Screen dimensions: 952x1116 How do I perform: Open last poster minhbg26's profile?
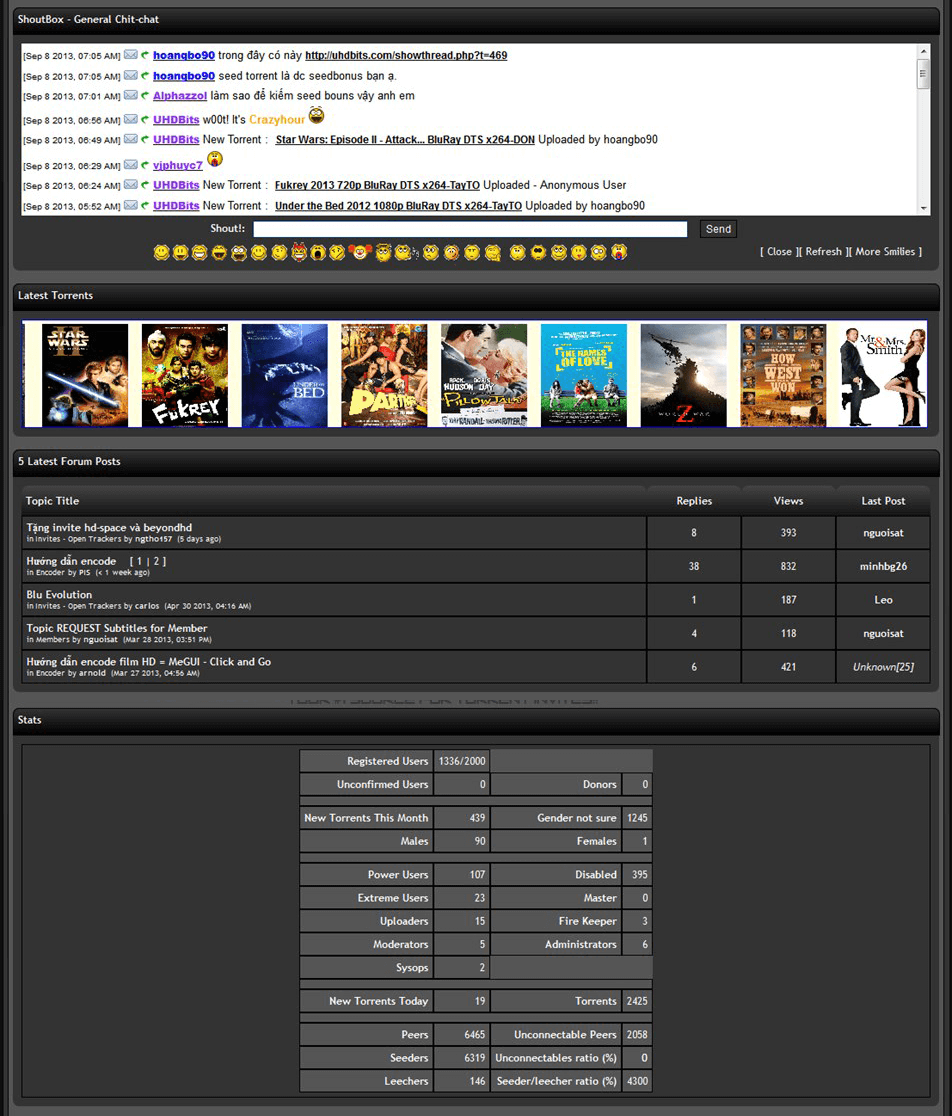tap(883, 567)
